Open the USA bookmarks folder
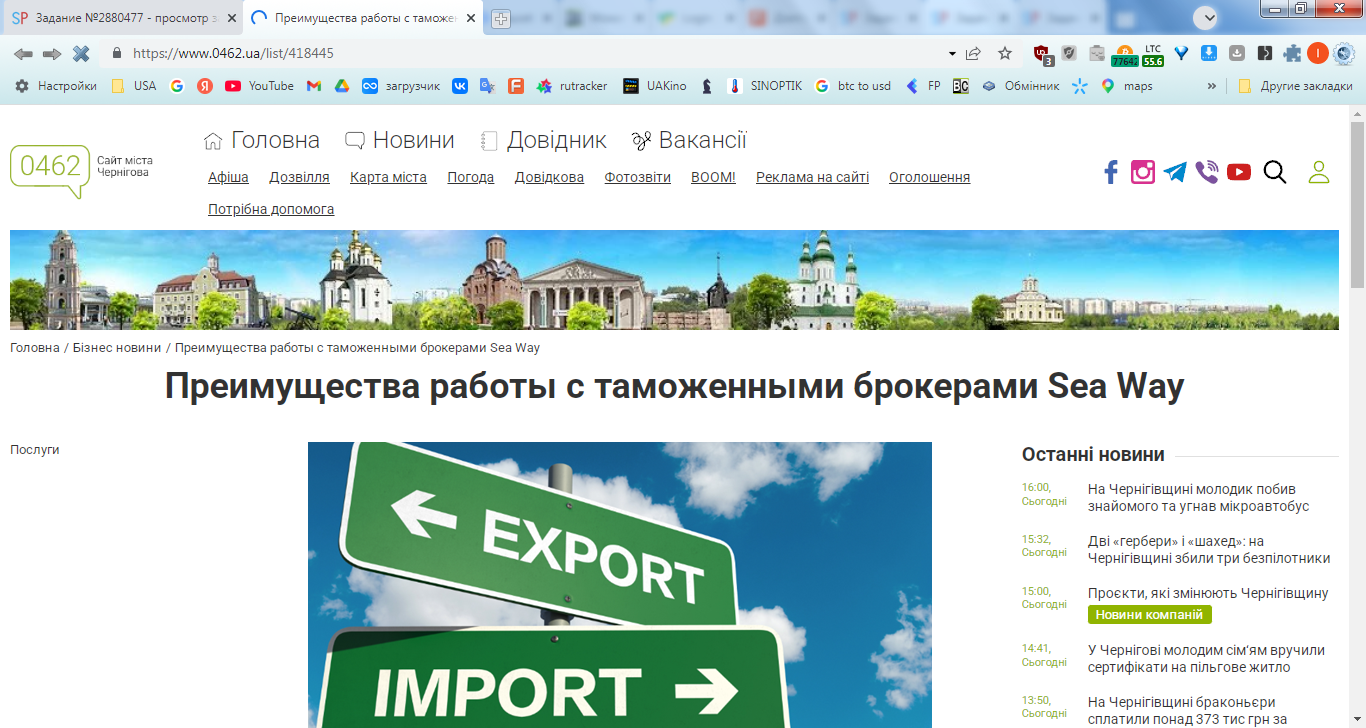 [133, 86]
